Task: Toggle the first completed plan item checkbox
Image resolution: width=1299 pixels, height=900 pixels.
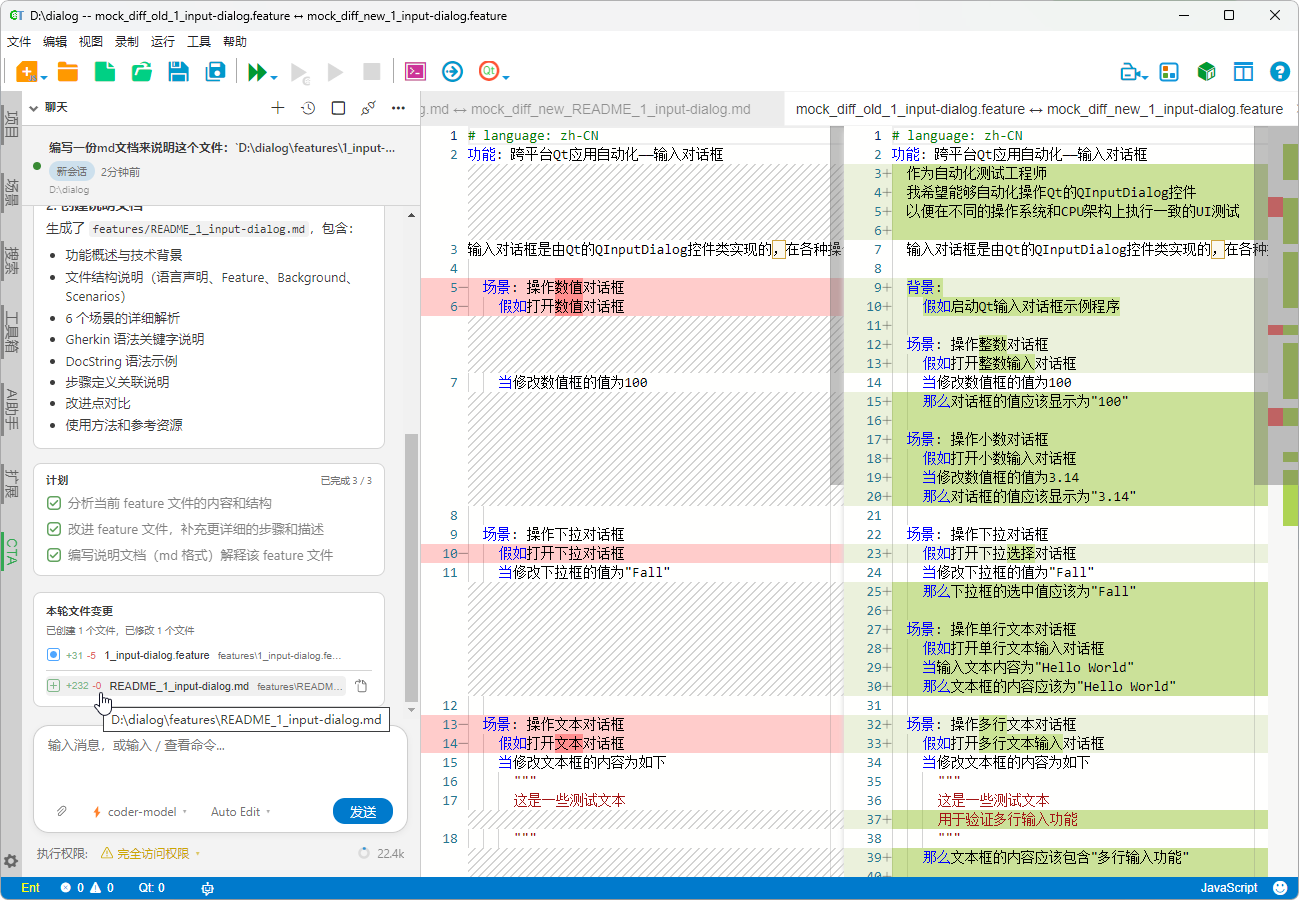Action: coord(54,503)
